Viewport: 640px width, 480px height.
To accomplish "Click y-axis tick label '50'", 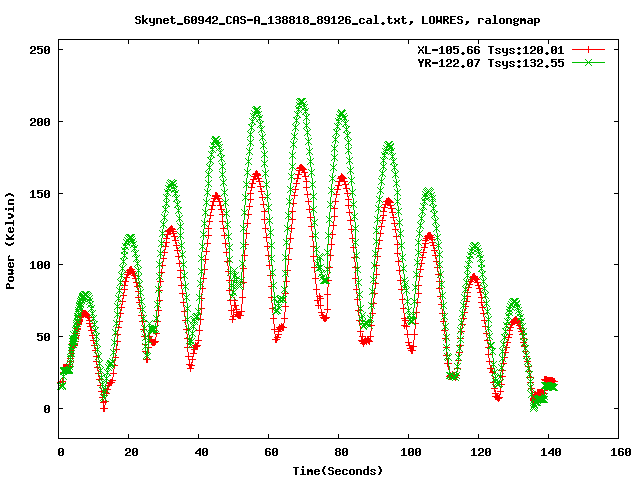I will coord(44,337).
